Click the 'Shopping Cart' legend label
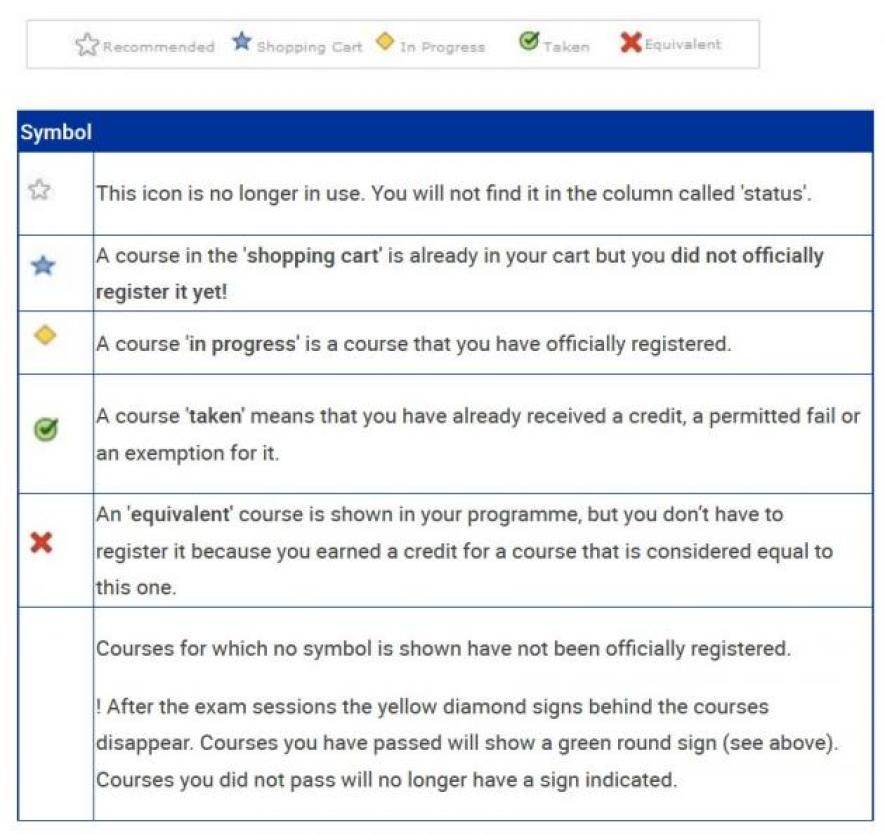The width and height of the screenshot is (885, 834). click(x=309, y=47)
